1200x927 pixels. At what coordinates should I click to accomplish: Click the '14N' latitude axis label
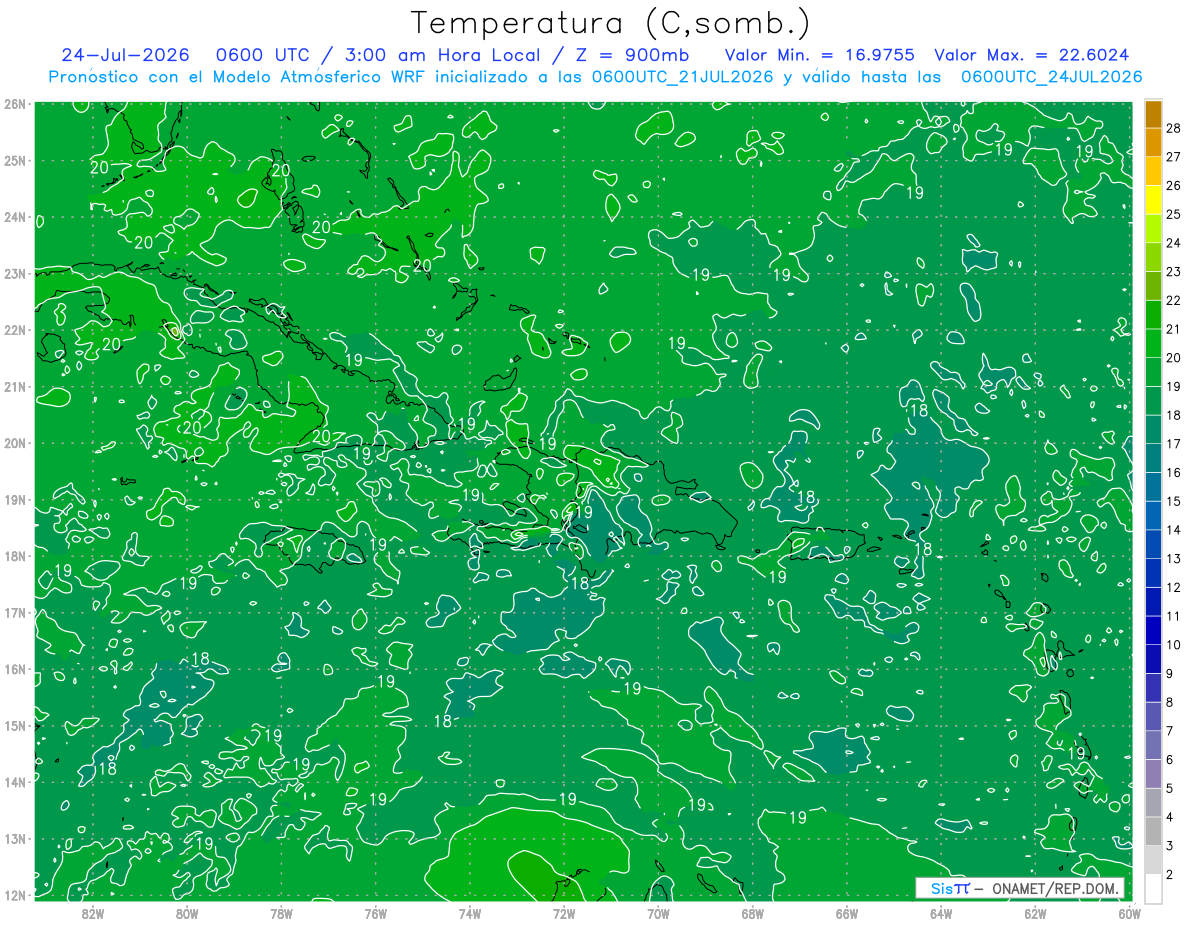point(14,782)
